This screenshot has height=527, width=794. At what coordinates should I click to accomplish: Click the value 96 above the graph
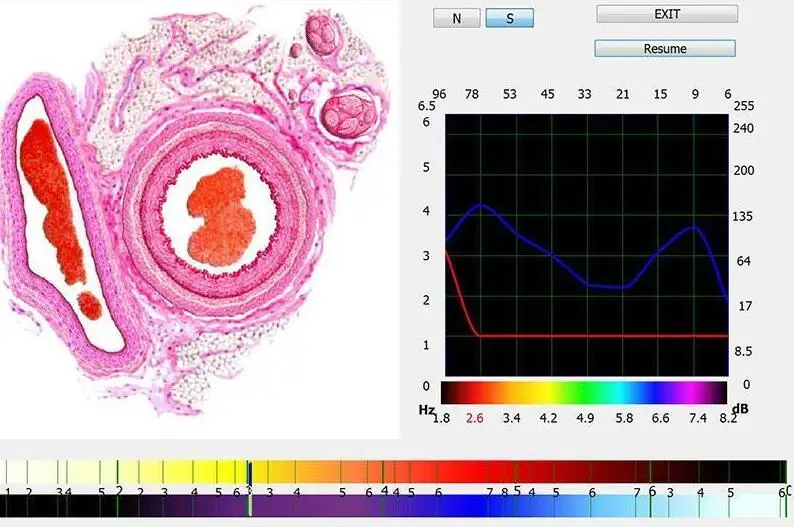(x=439, y=94)
